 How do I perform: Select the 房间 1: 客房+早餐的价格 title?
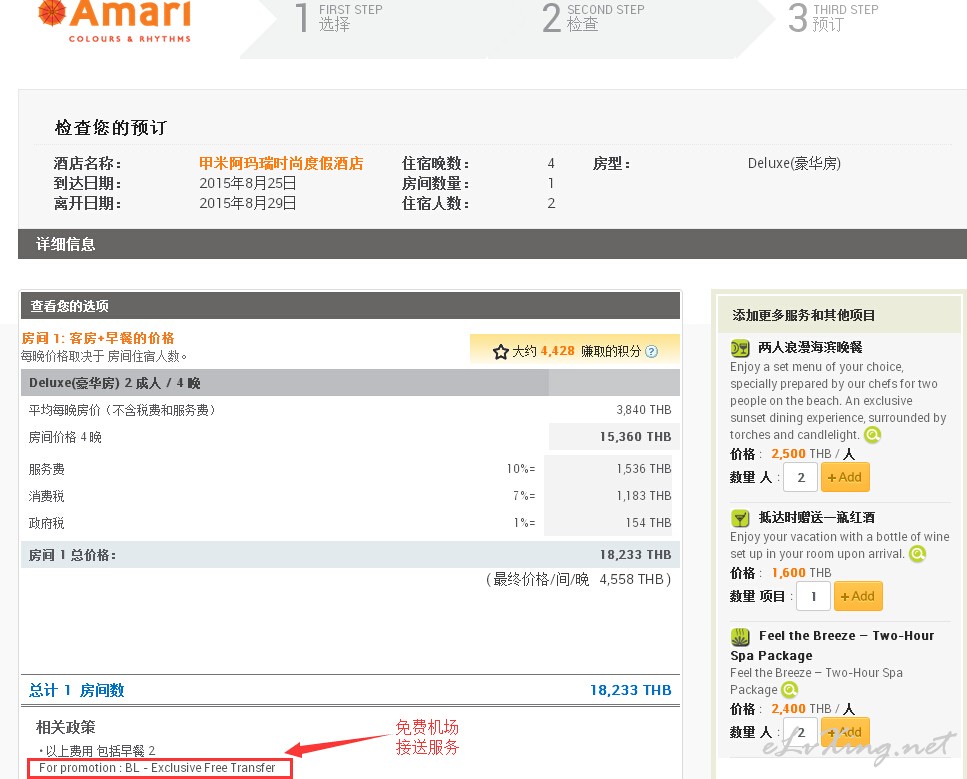click(x=98, y=338)
